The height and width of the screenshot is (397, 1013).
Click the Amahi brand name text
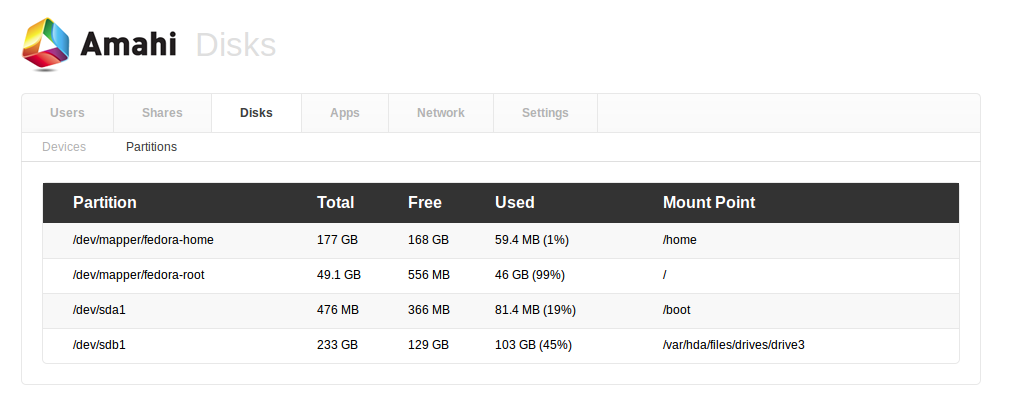[129, 45]
